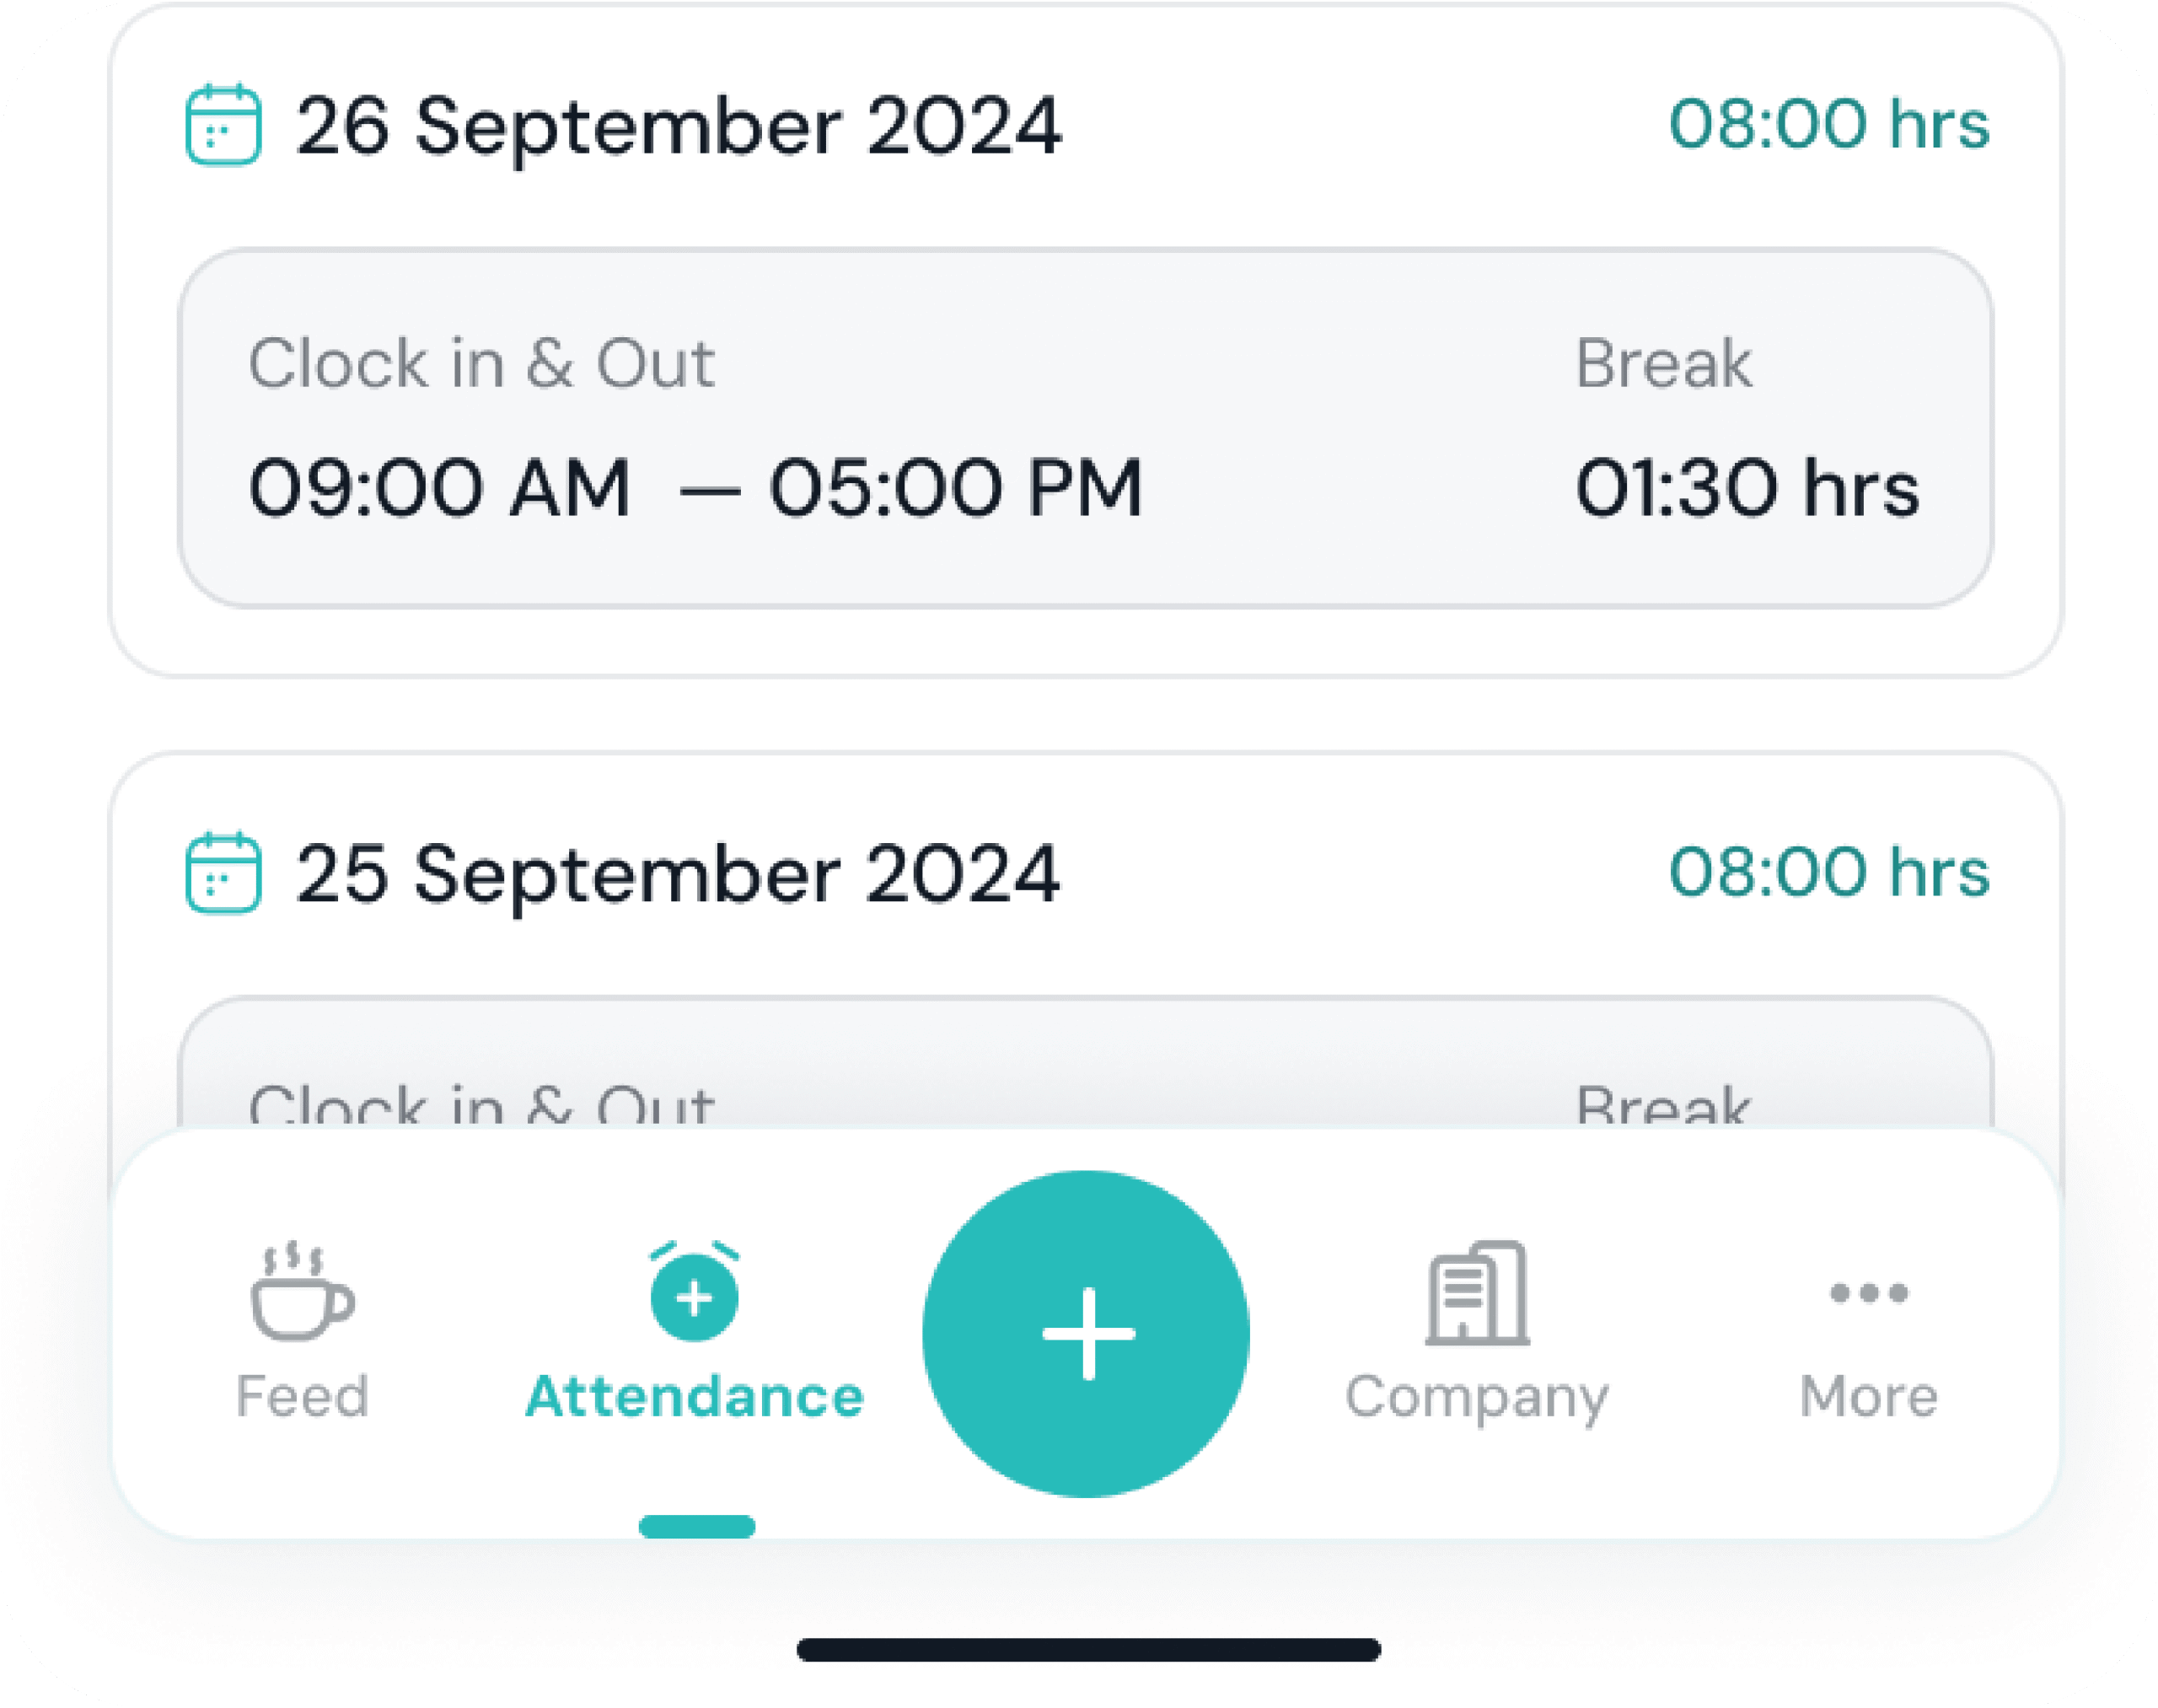Open the More three-dots icon
This screenshot has width=2158, height=1708.
coord(1868,1293)
